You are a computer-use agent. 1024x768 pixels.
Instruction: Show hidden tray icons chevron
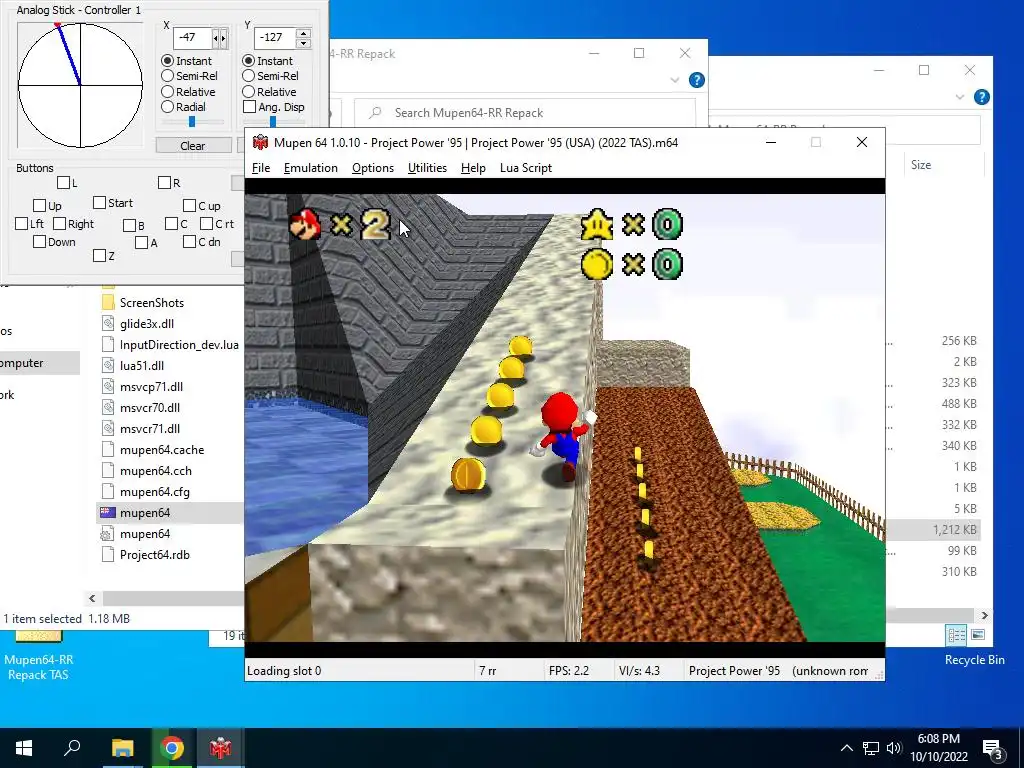pos(846,748)
